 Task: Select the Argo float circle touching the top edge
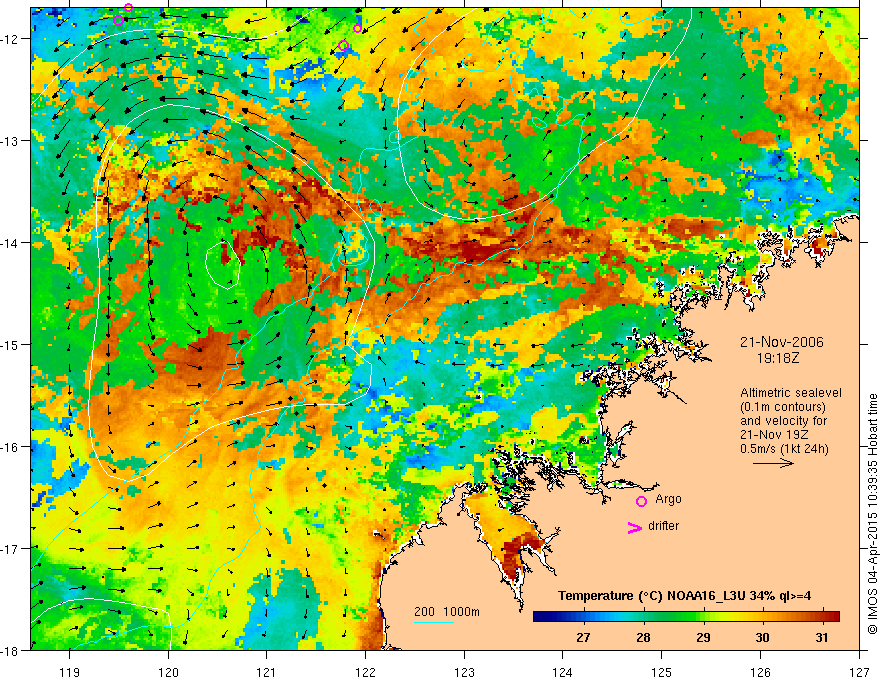[129, 7]
